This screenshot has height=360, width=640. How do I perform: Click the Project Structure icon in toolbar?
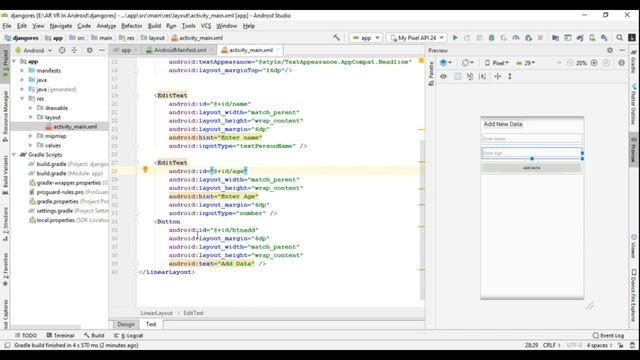(x=555, y=38)
